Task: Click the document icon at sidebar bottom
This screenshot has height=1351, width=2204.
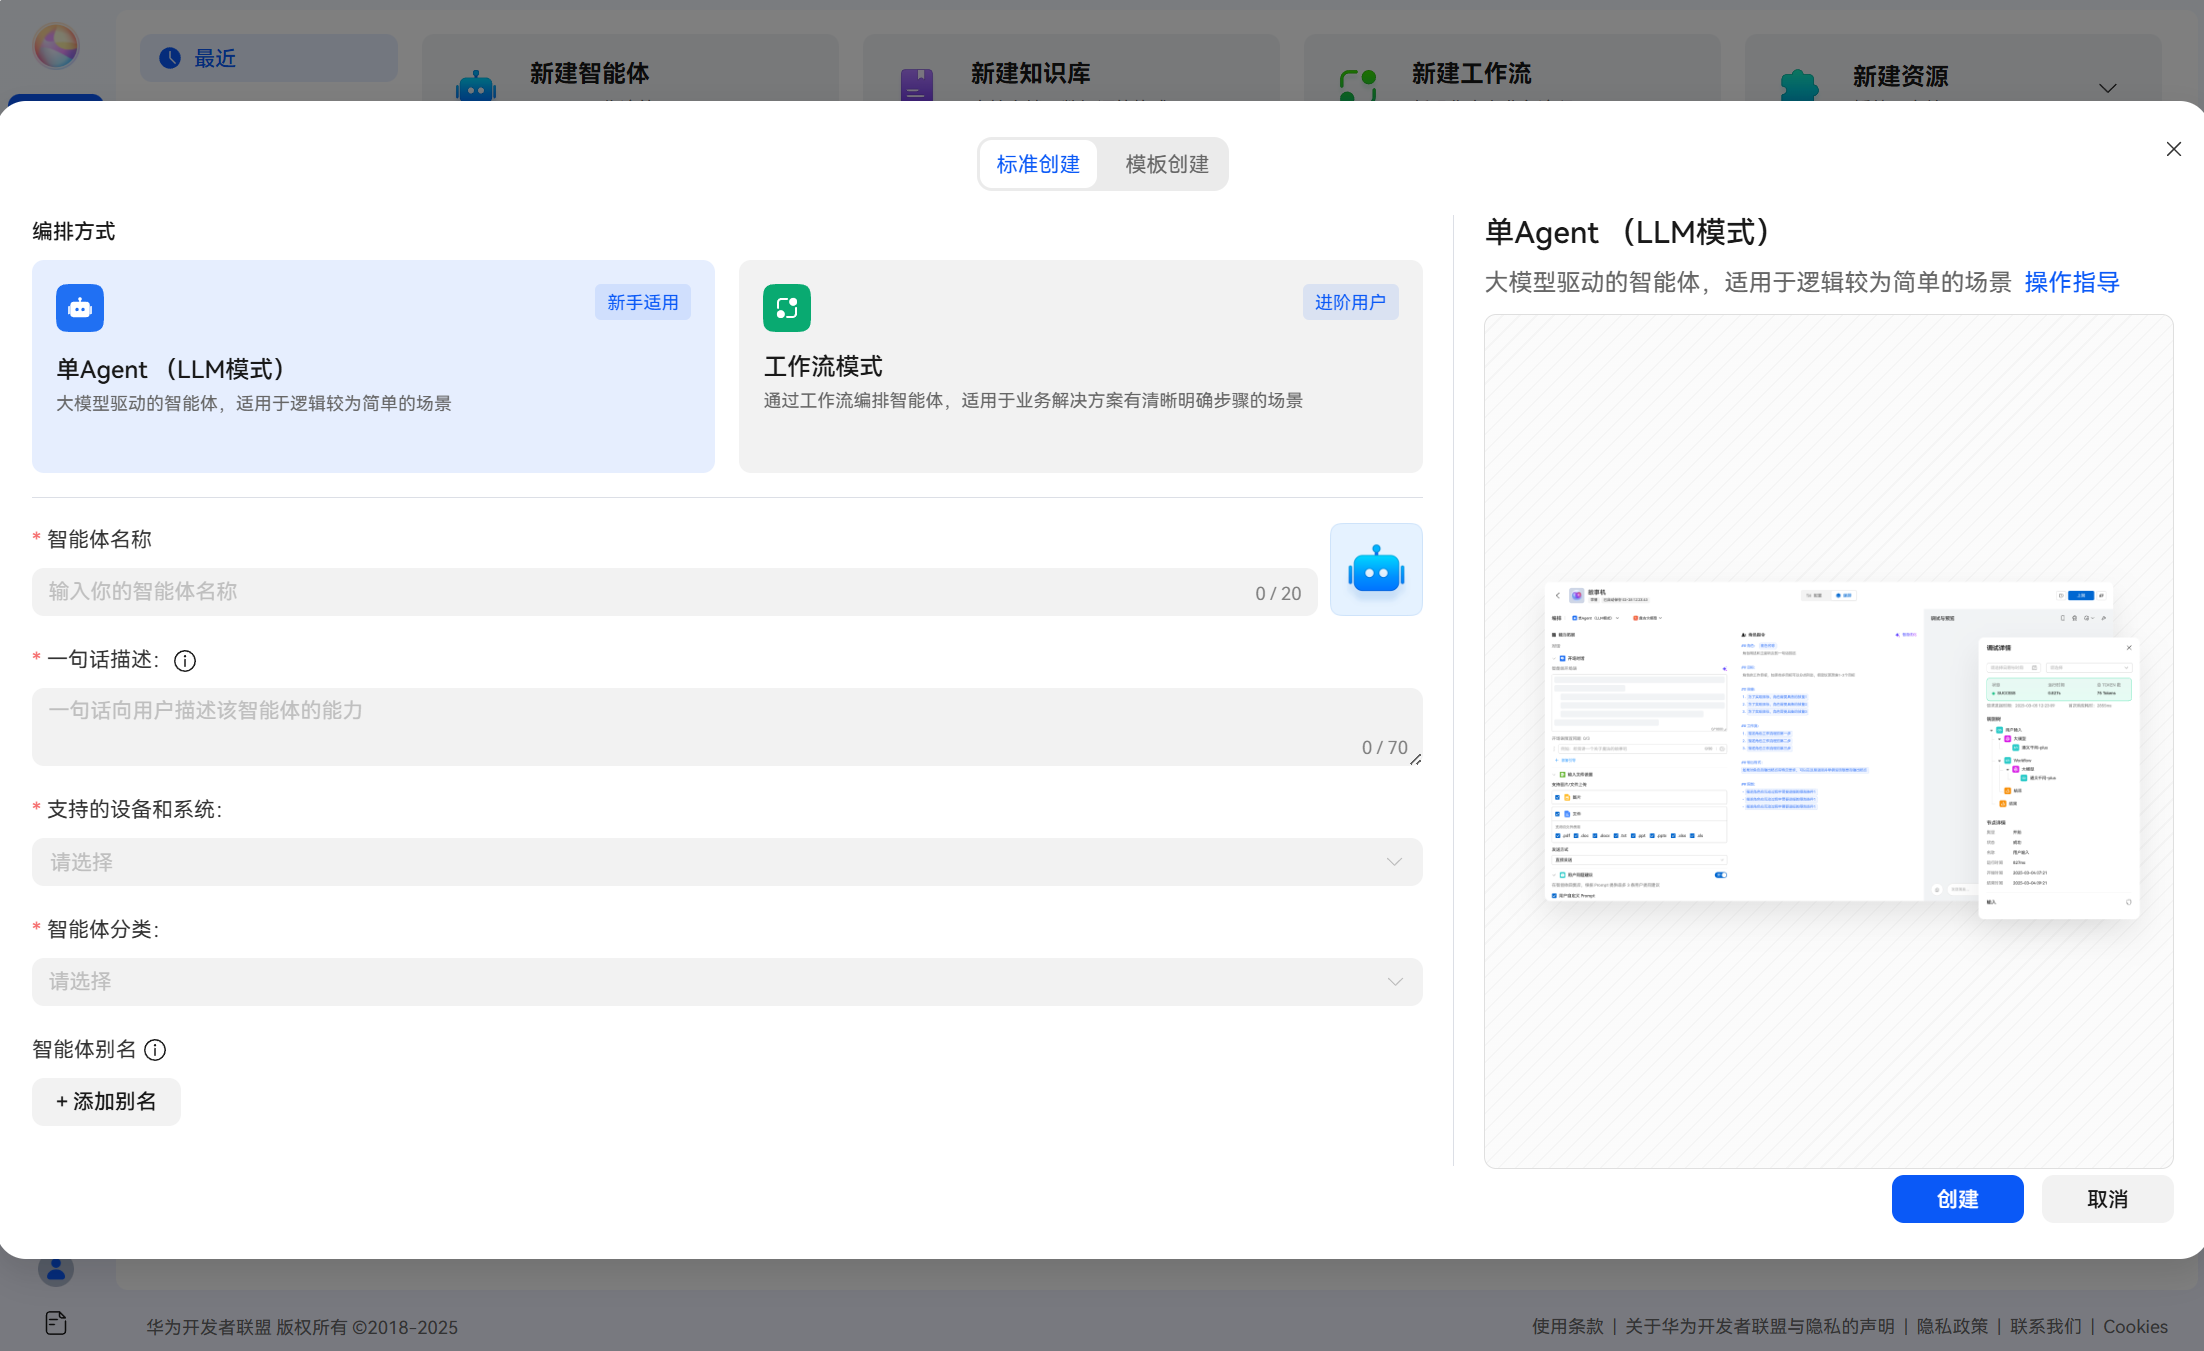Action: 56,1323
